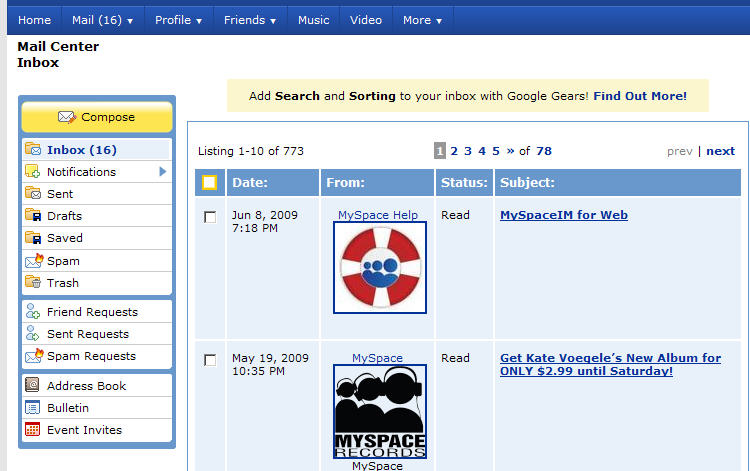Image resolution: width=750 pixels, height=471 pixels.
Task: Open Music in the navigation bar
Action: click(313, 20)
